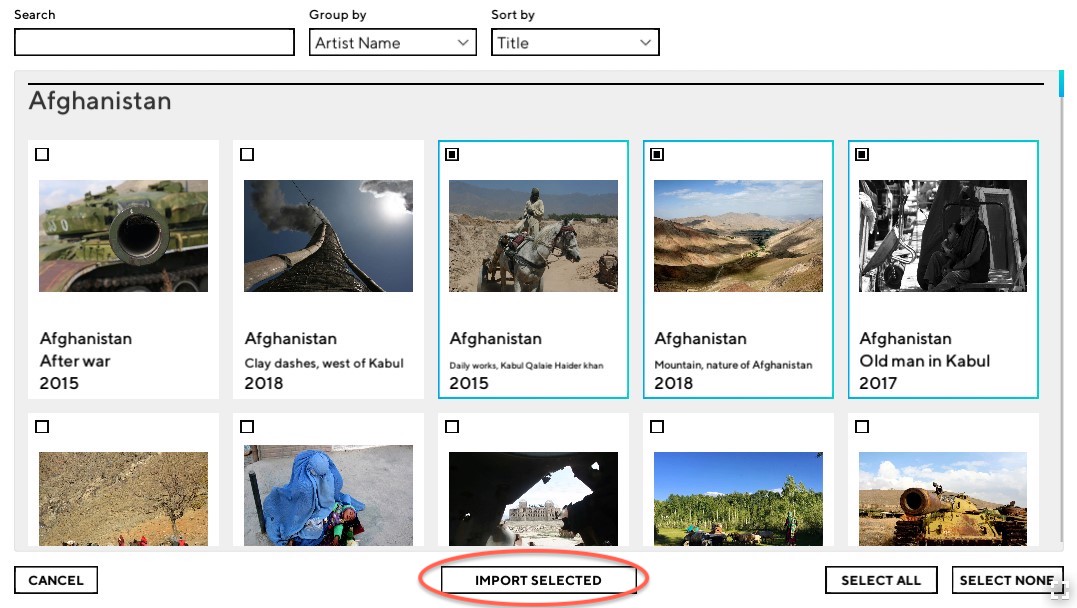Click the Search label text
This screenshot has height=608, width=1077.
(x=34, y=14)
